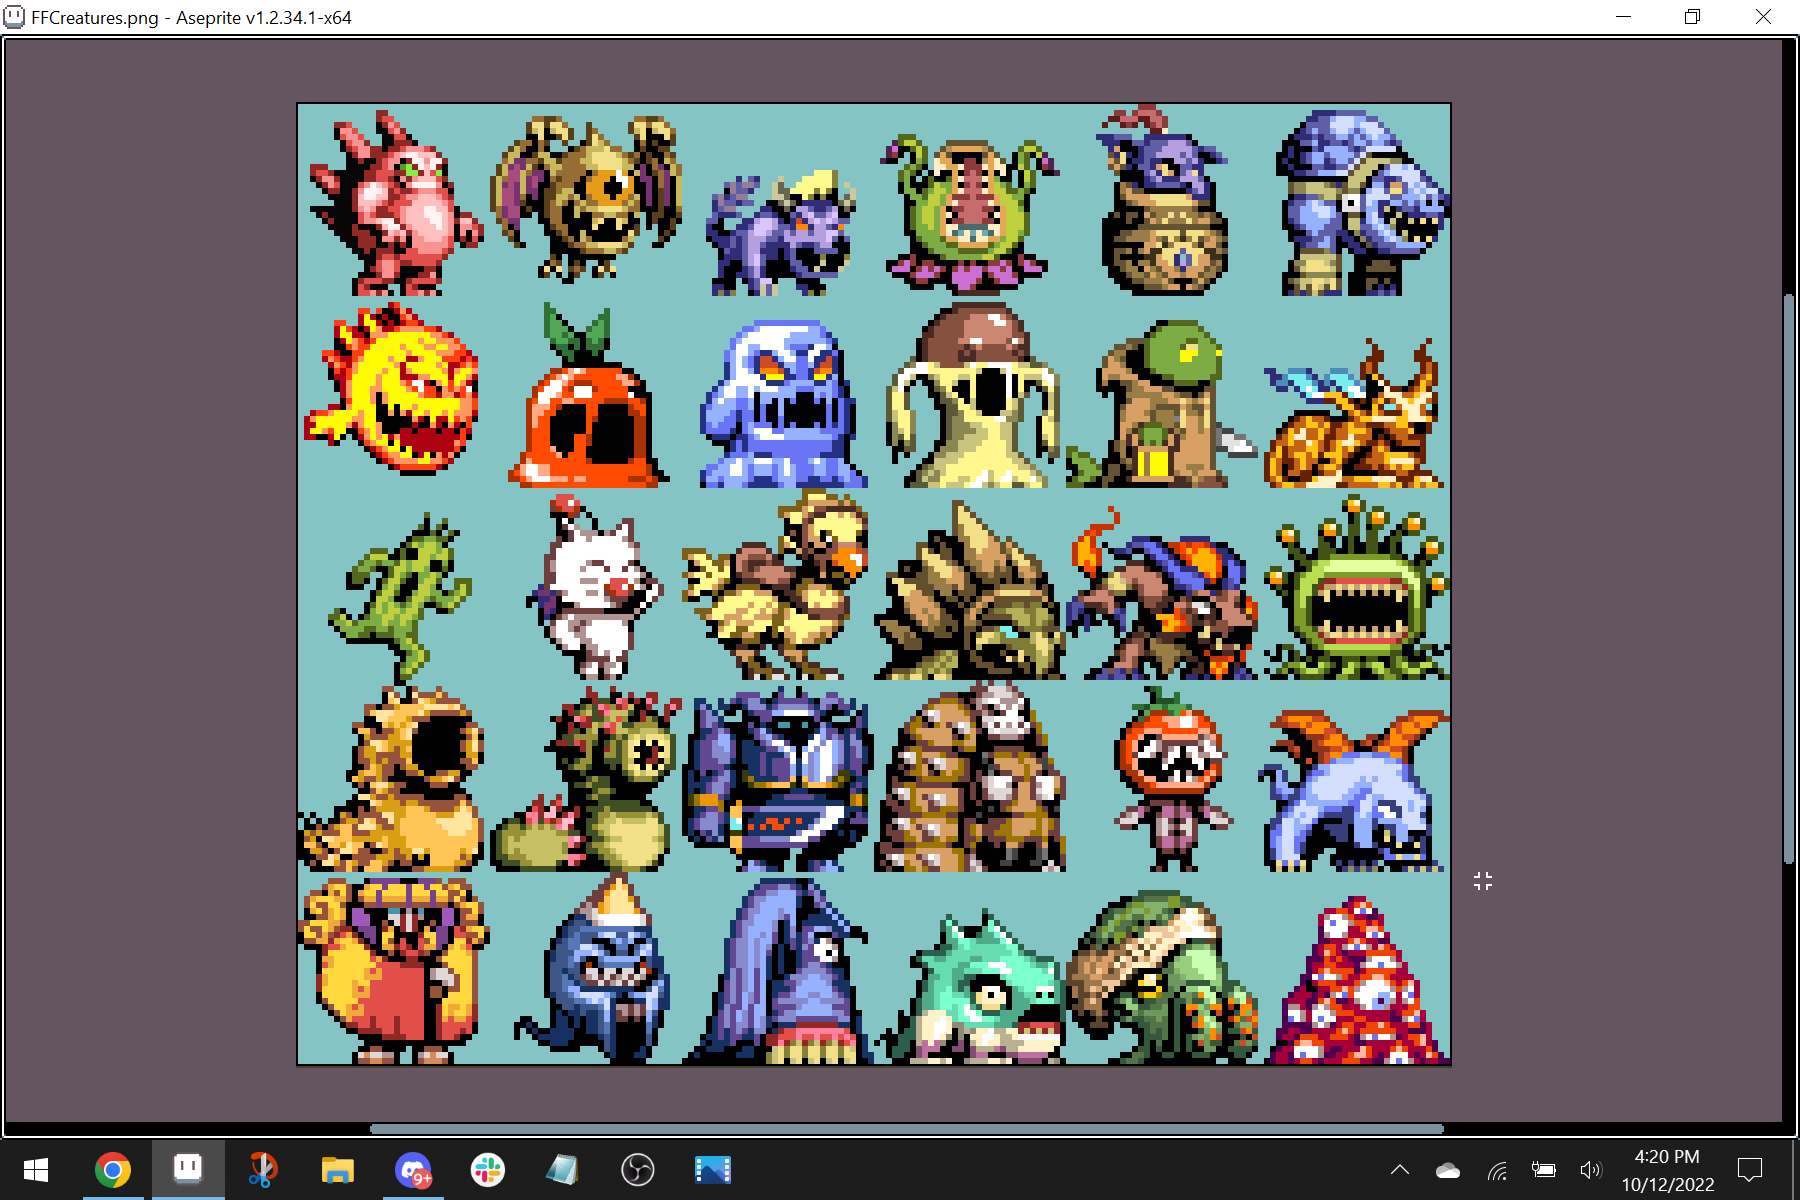
Task: Click the one-eyed winged Ahriman sprite
Action: click(x=586, y=198)
